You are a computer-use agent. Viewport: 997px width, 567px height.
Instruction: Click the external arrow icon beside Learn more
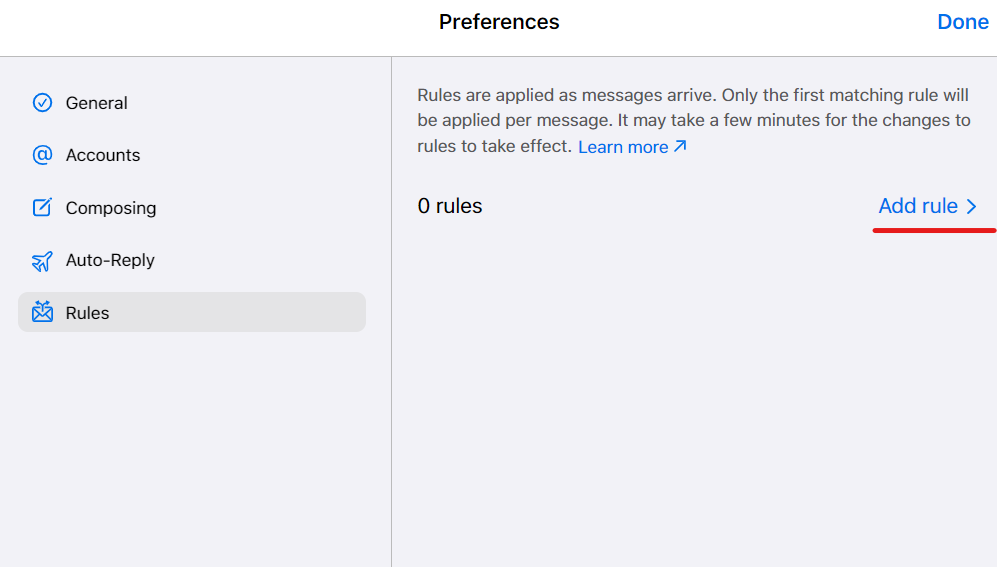680,146
